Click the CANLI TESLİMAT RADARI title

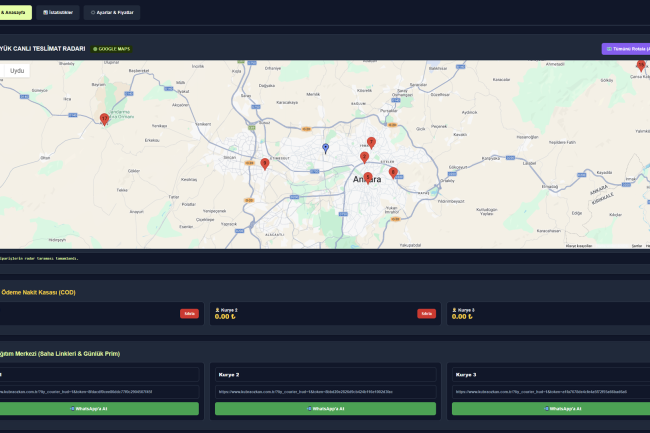pos(43,49)
